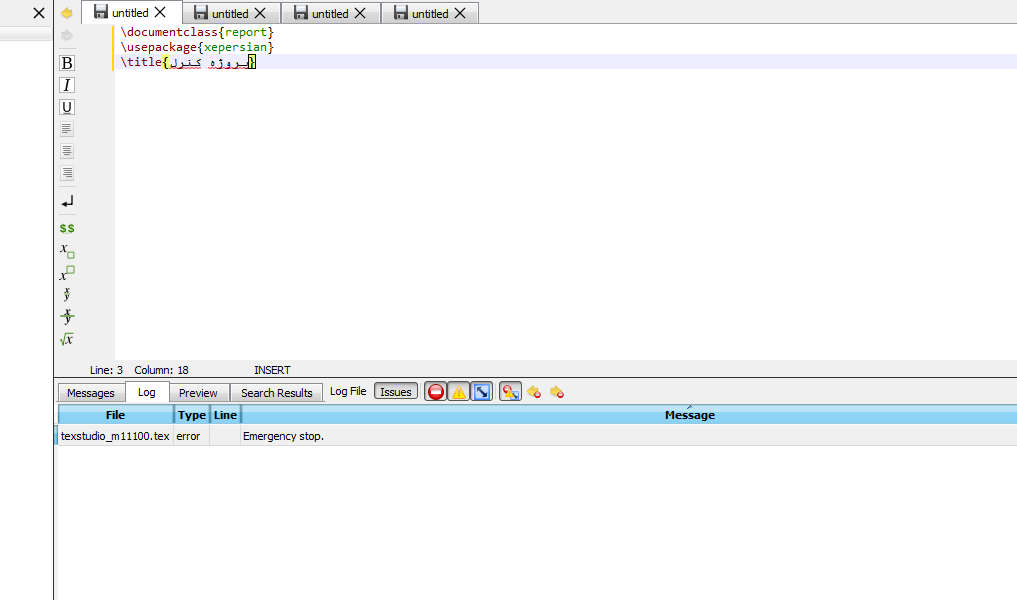Insert a fraction using the top x/y icon
Viewport: 1017px width, 600px height.
coord(67,294)
